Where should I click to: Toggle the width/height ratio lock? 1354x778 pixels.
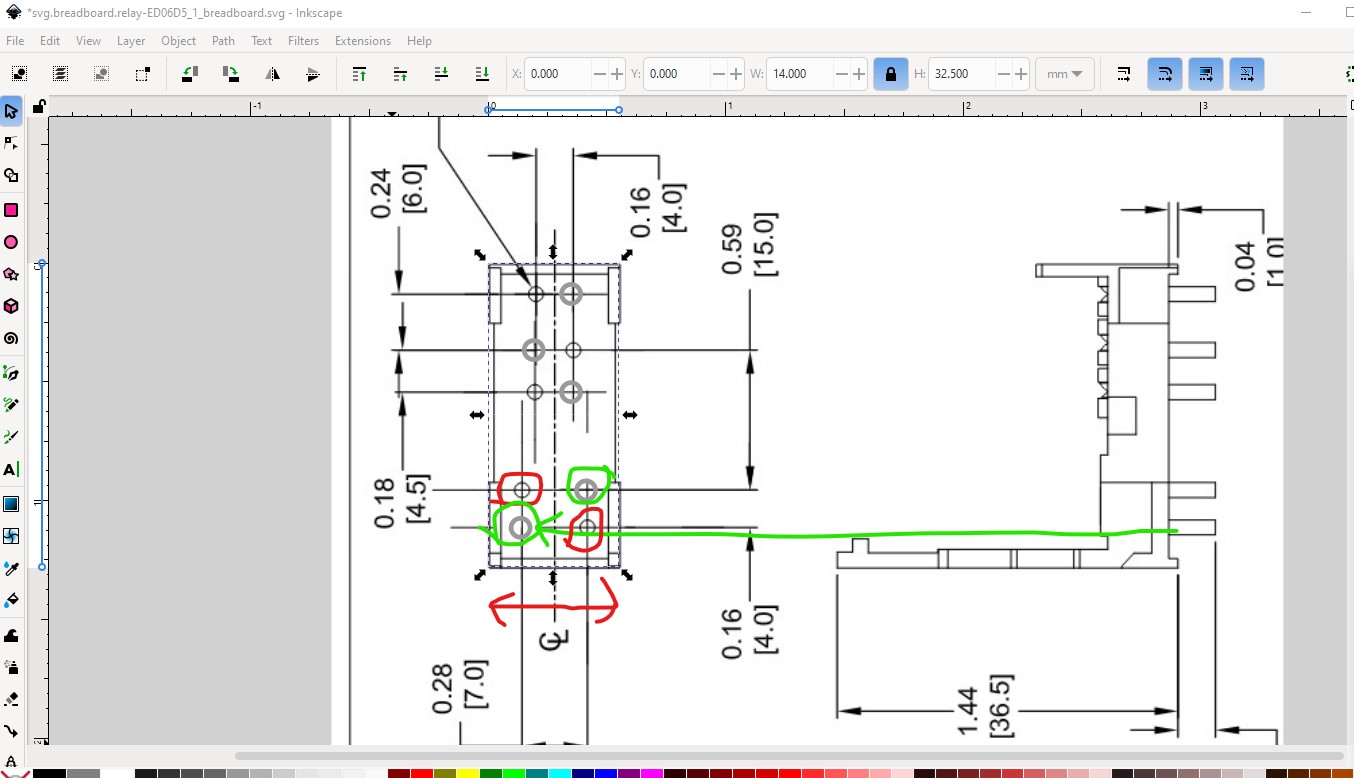(x=890, y=74)
